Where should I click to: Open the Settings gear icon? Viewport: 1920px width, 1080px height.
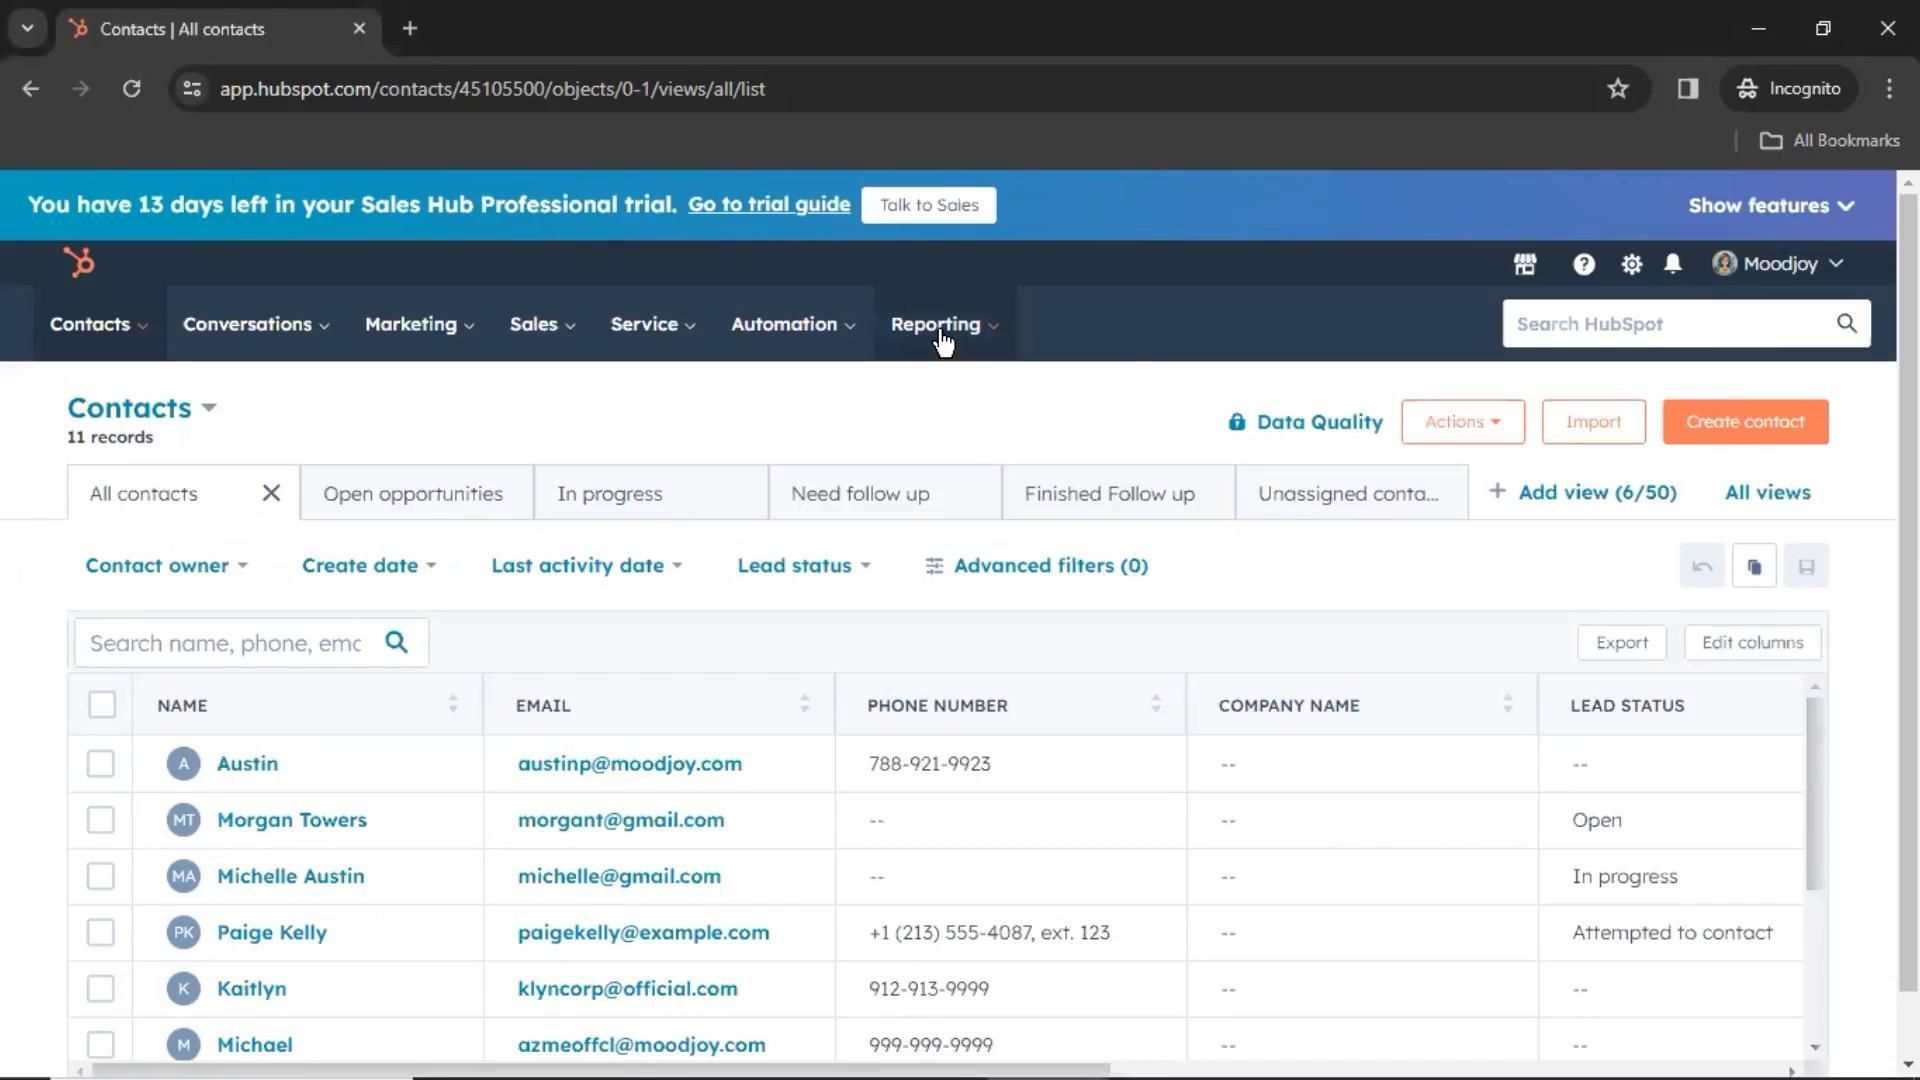1631,264
